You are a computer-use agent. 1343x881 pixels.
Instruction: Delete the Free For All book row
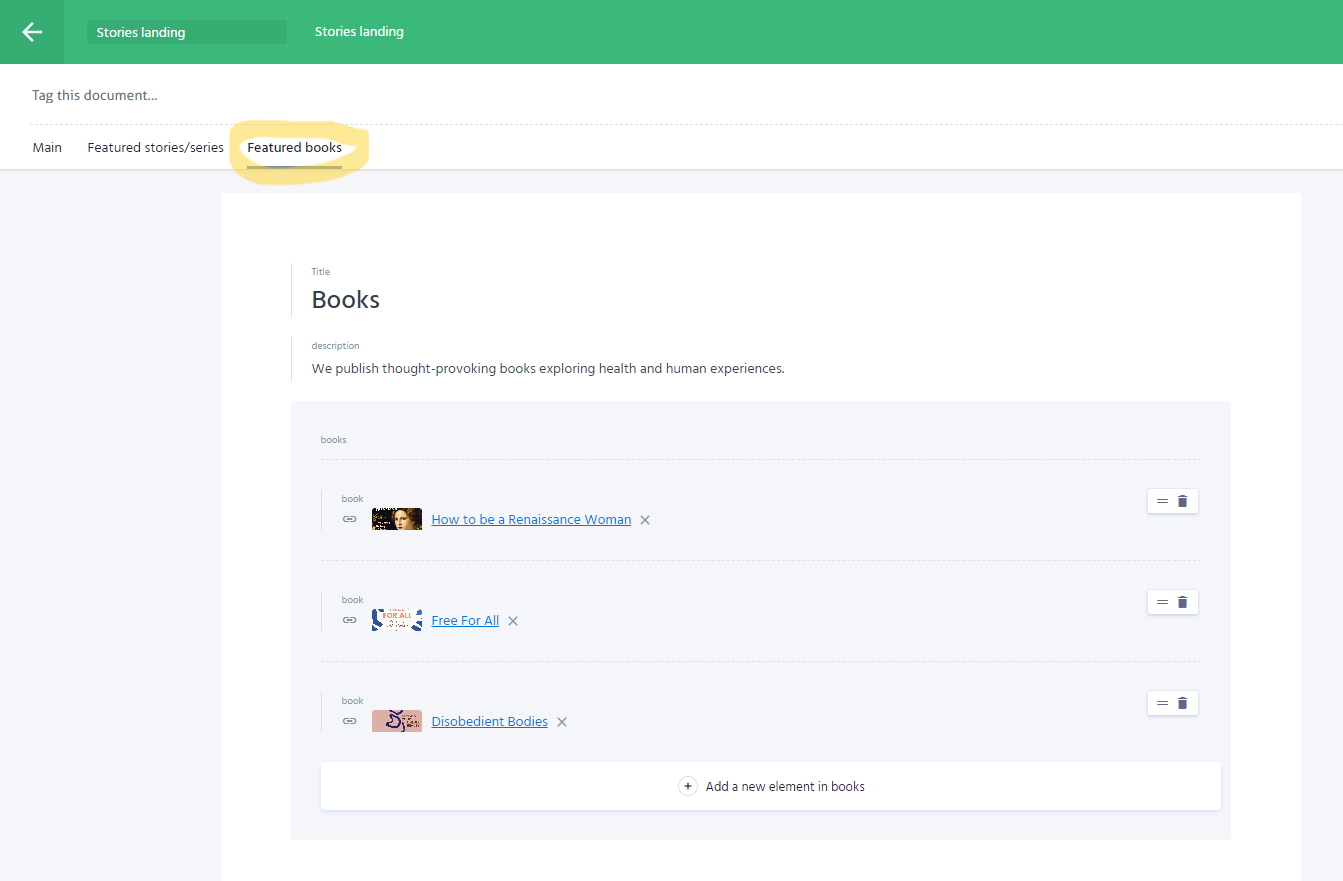click(1182, 602)
